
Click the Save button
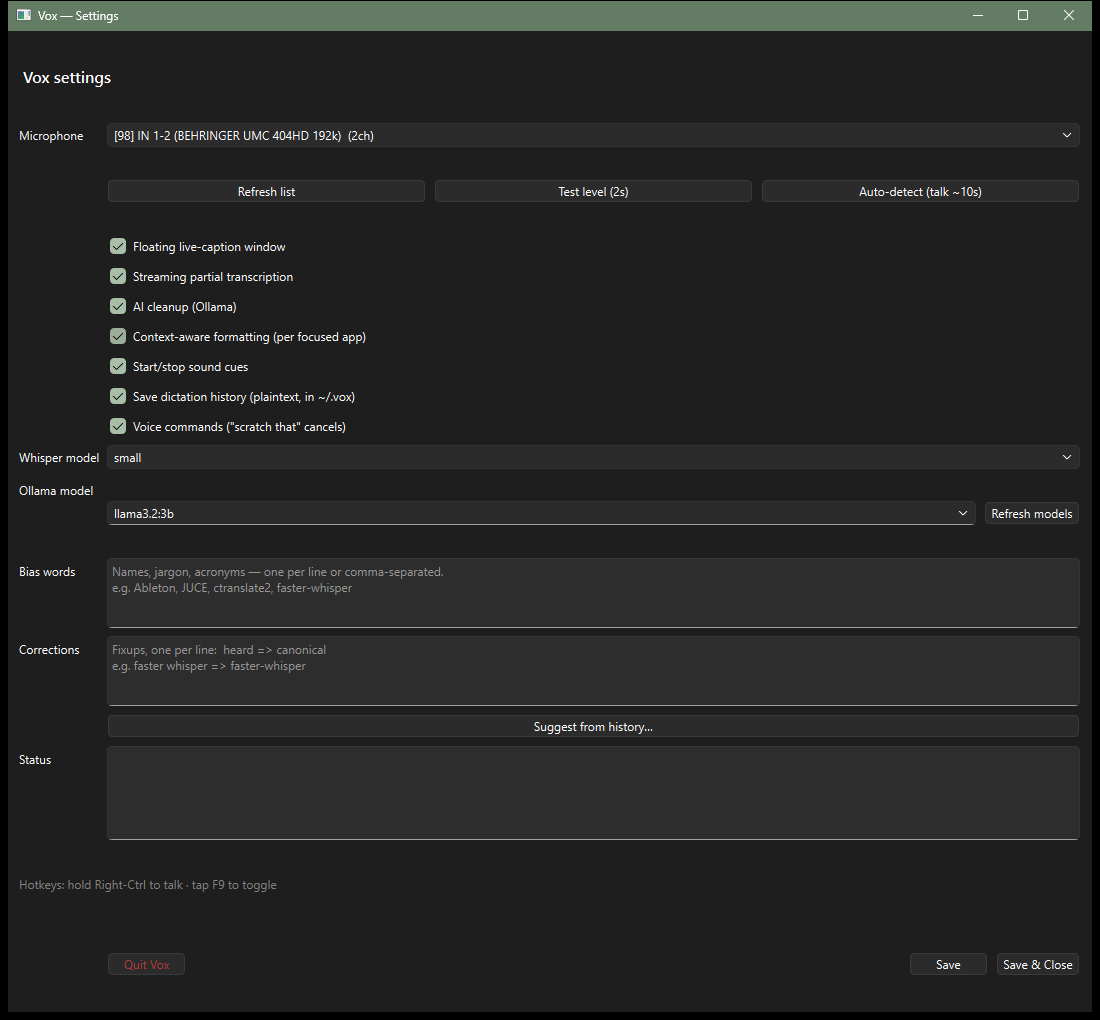[x=948, y=965]
